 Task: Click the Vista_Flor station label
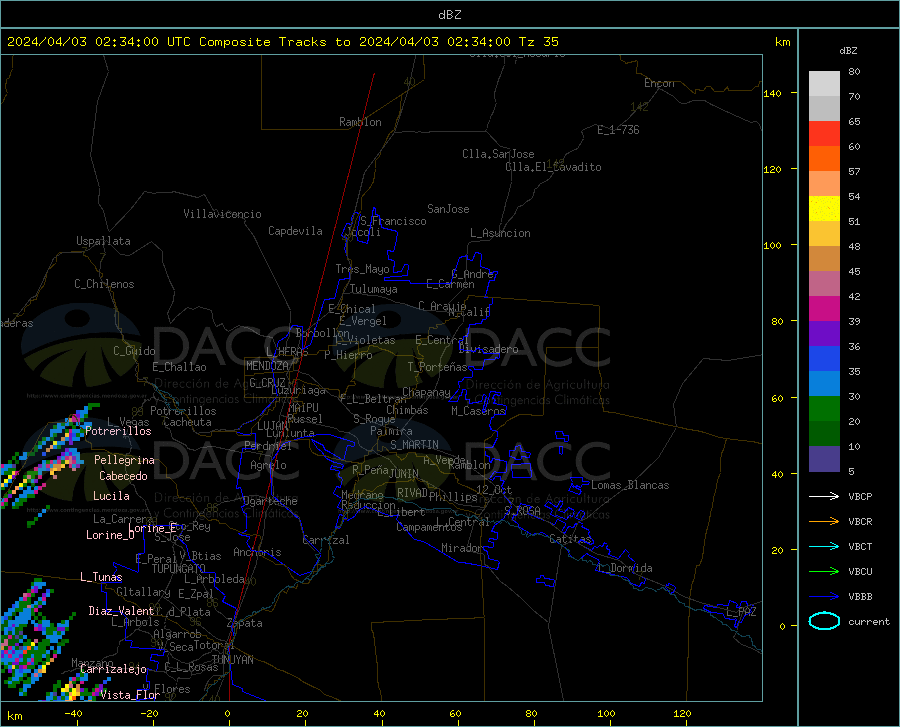pyautogui.click(x=130, y=695)
